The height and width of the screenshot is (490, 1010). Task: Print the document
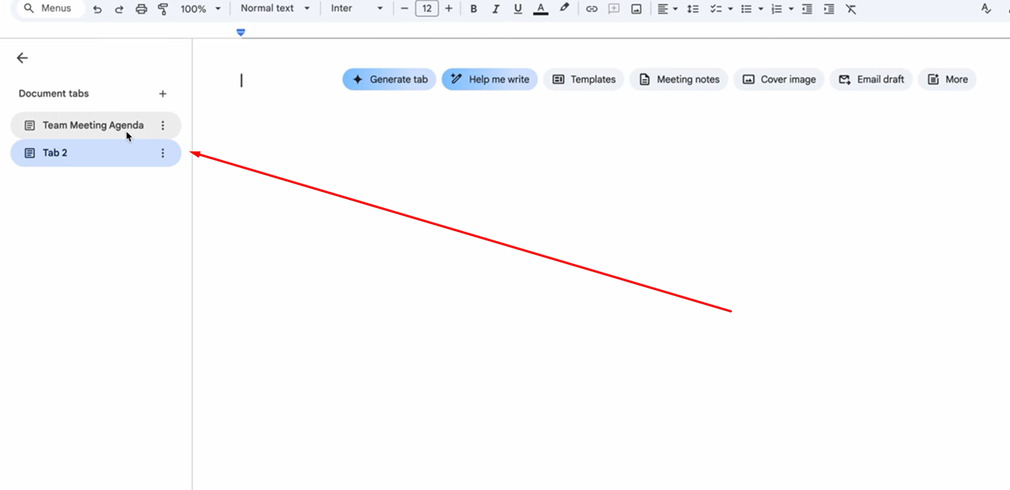pos(141,9)
